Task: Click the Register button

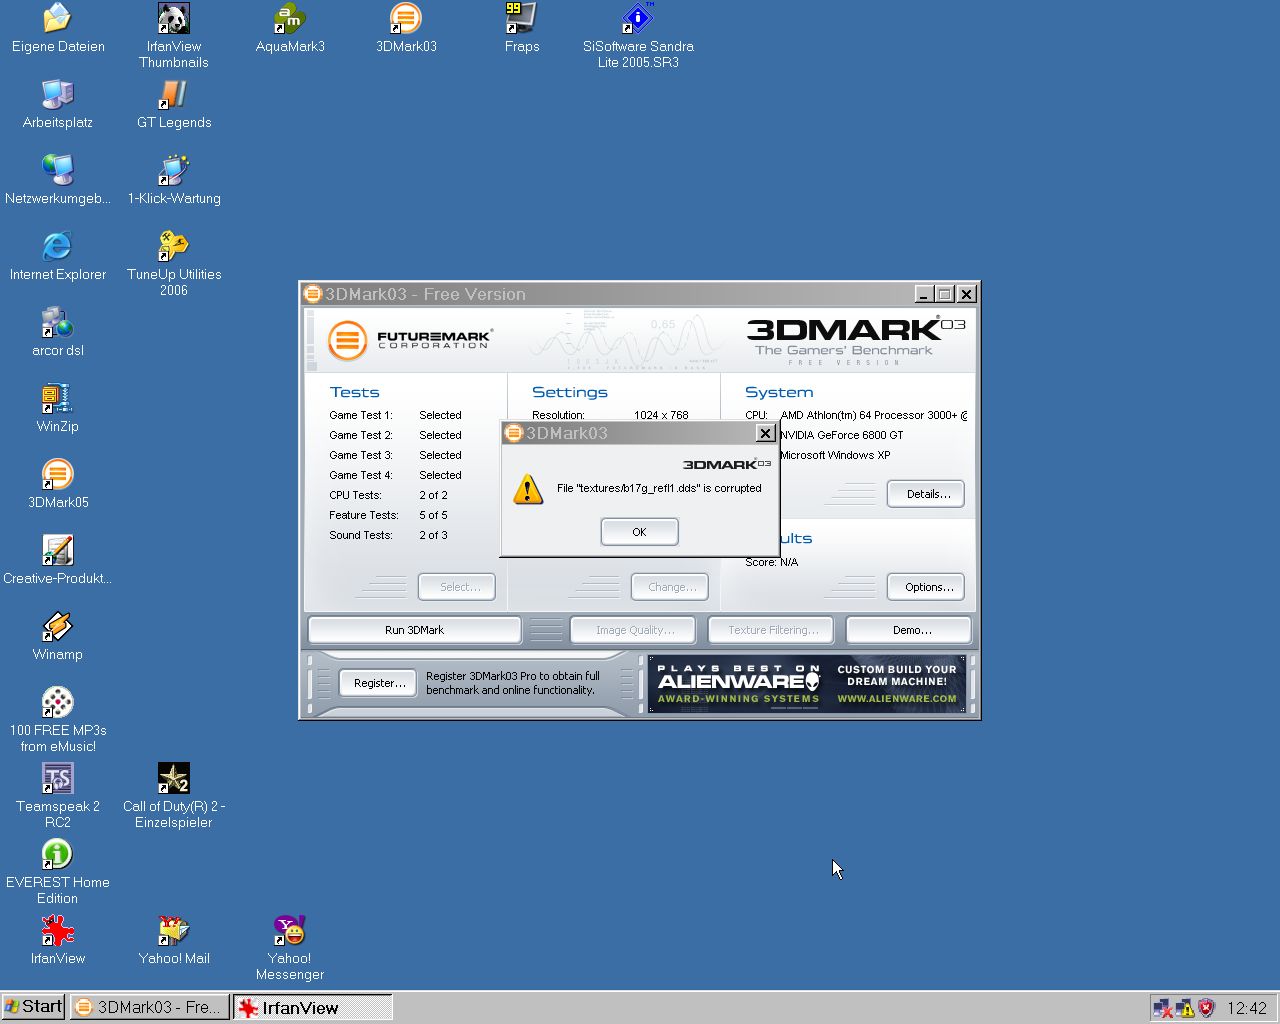Action: 378,683
